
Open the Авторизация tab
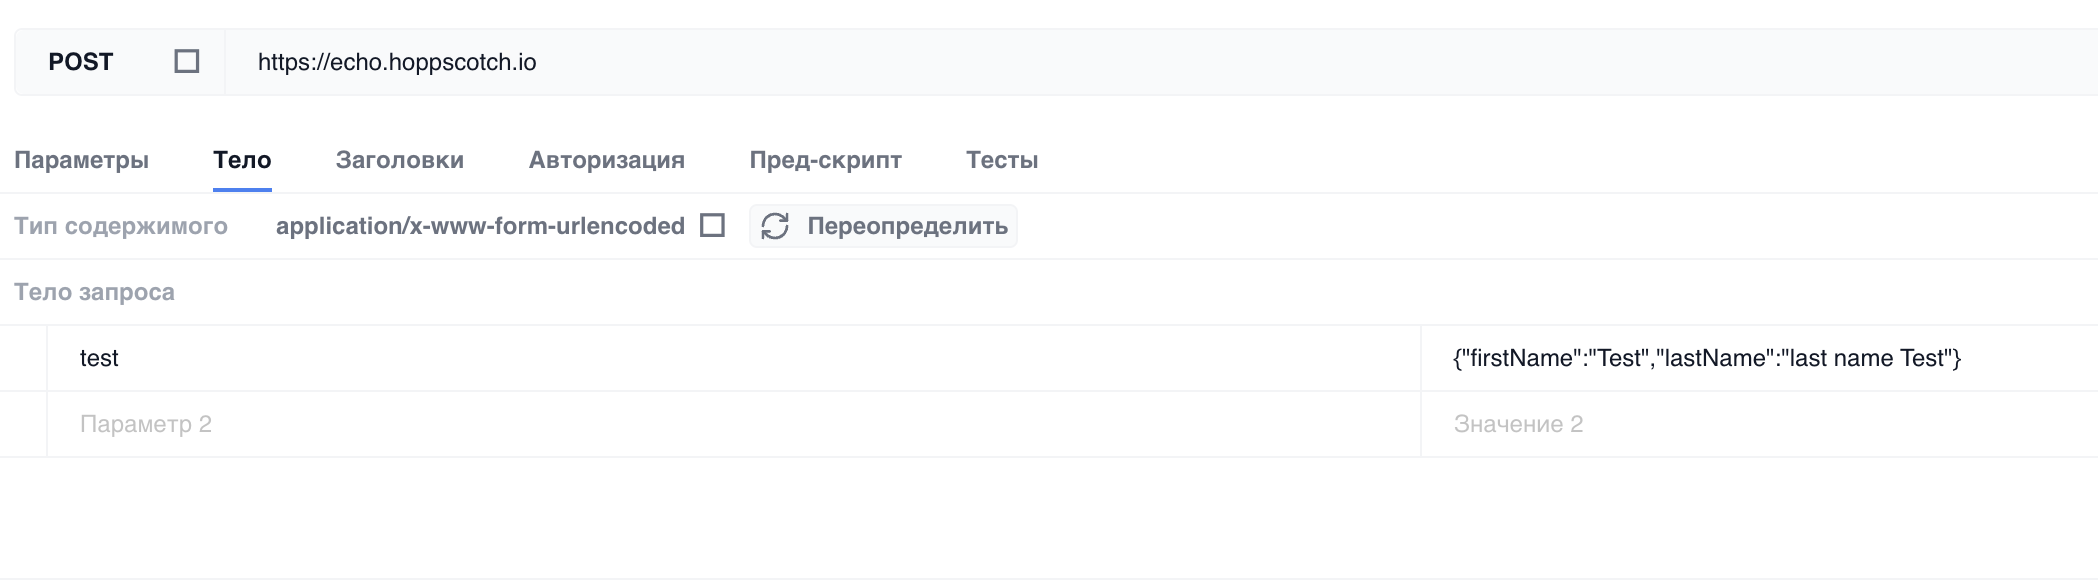[606, 159]
